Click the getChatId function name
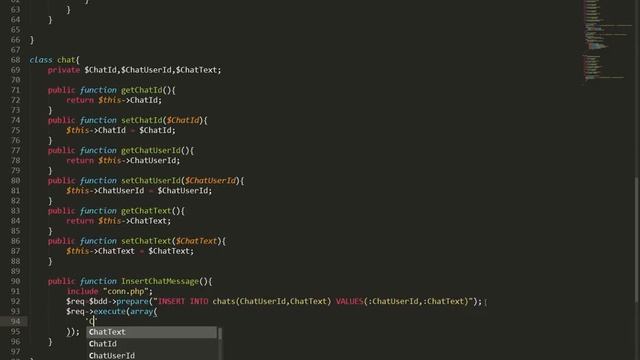The image size is (640, 360). pos(141,90)
